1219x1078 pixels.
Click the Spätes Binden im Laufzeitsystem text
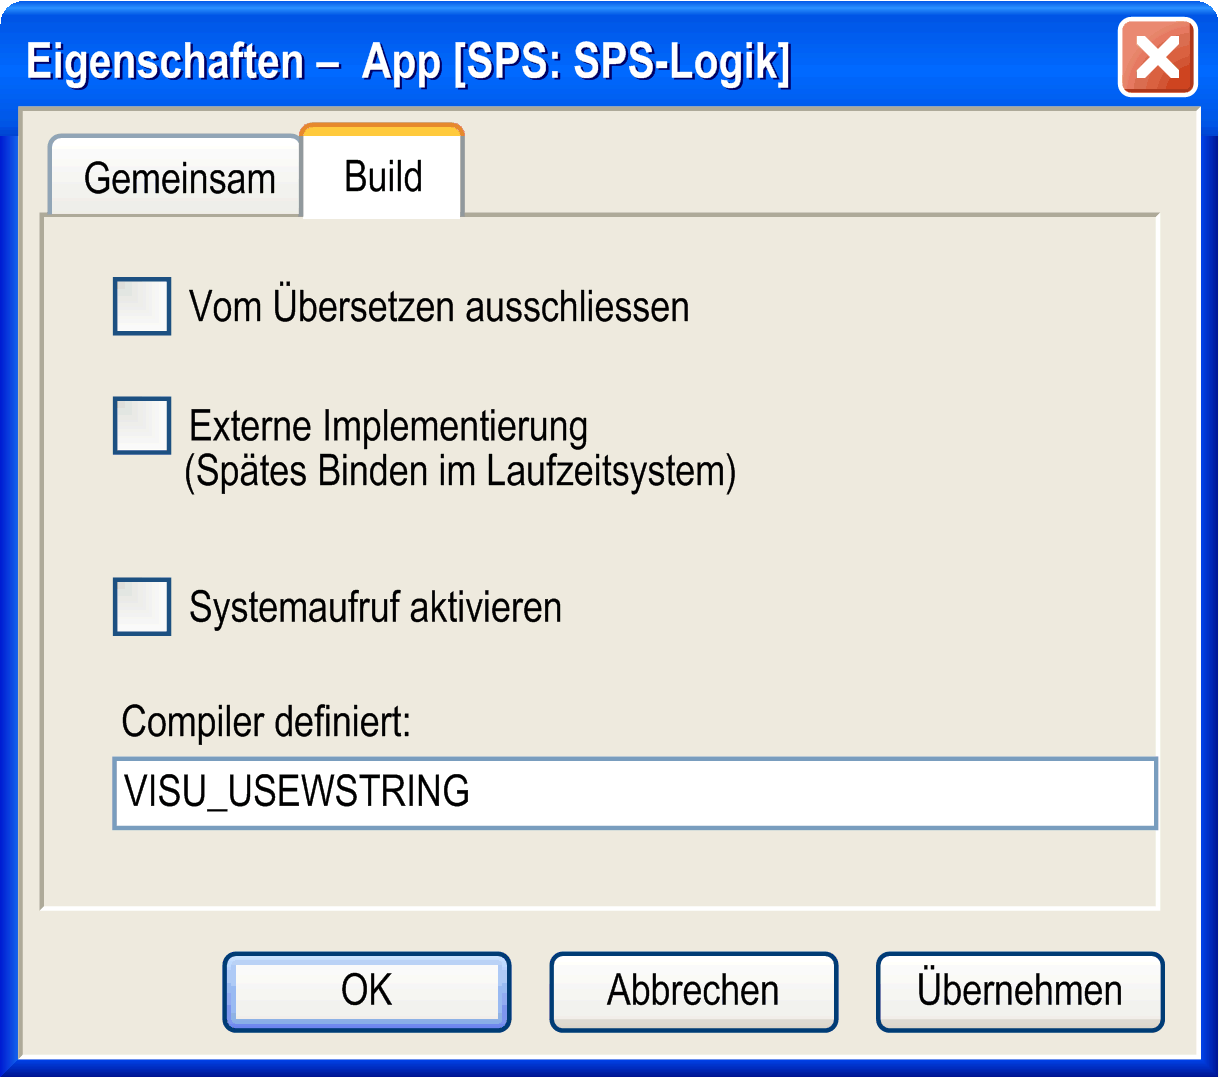[461, 471]
